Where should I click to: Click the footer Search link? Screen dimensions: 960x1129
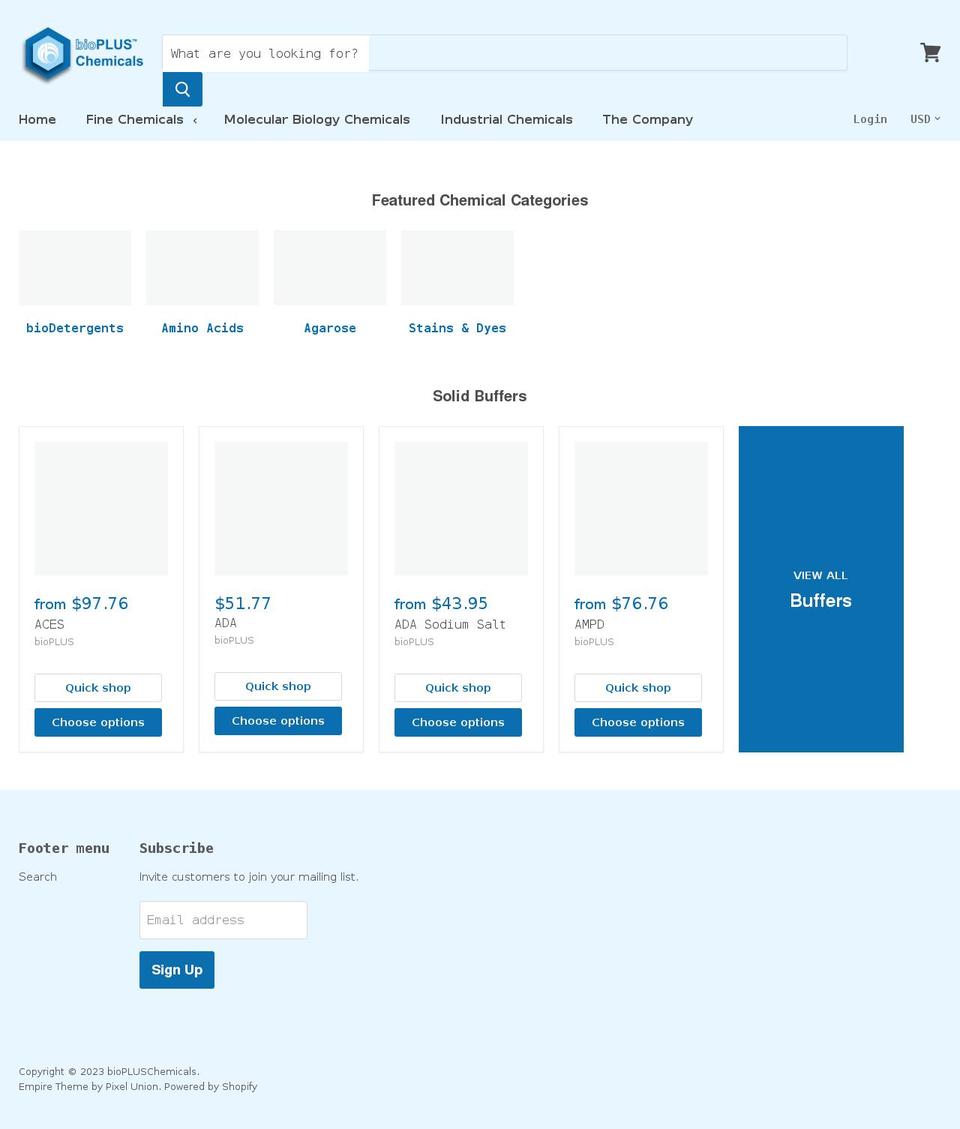click(37, 877)
